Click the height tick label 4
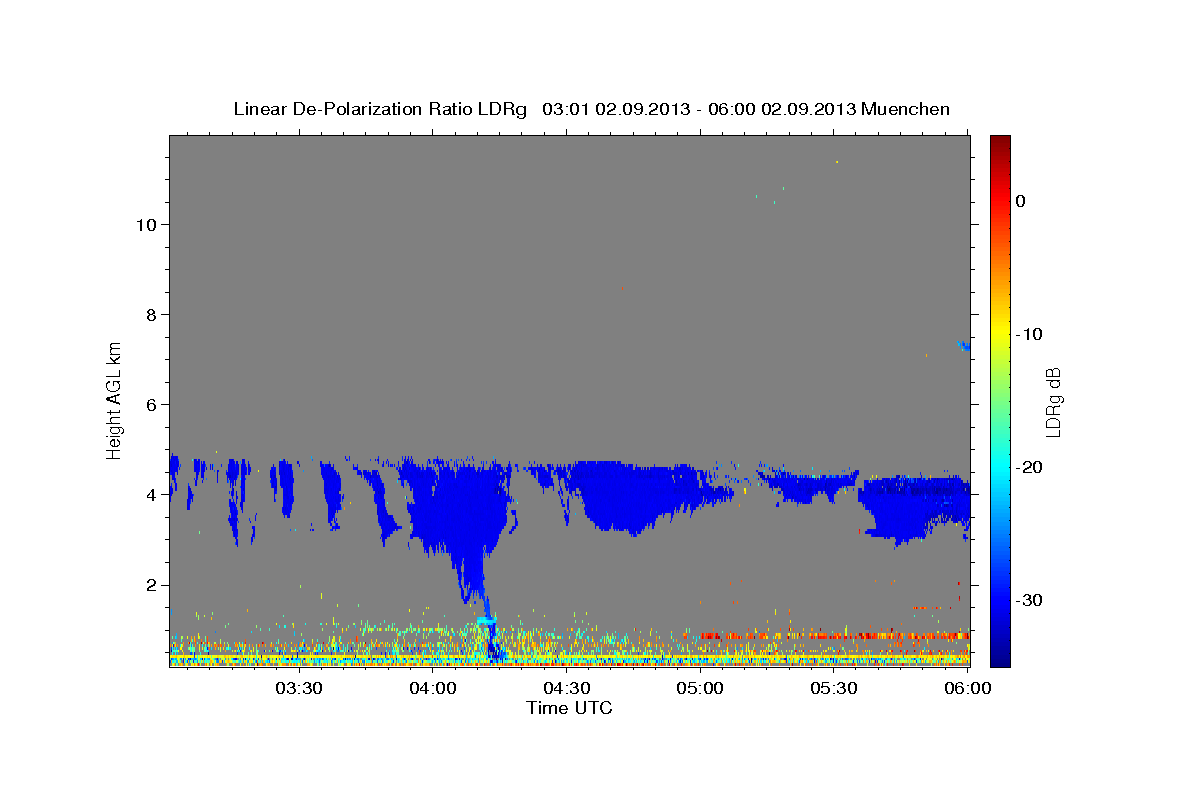 pyautogui.click(x=152, y=494)
